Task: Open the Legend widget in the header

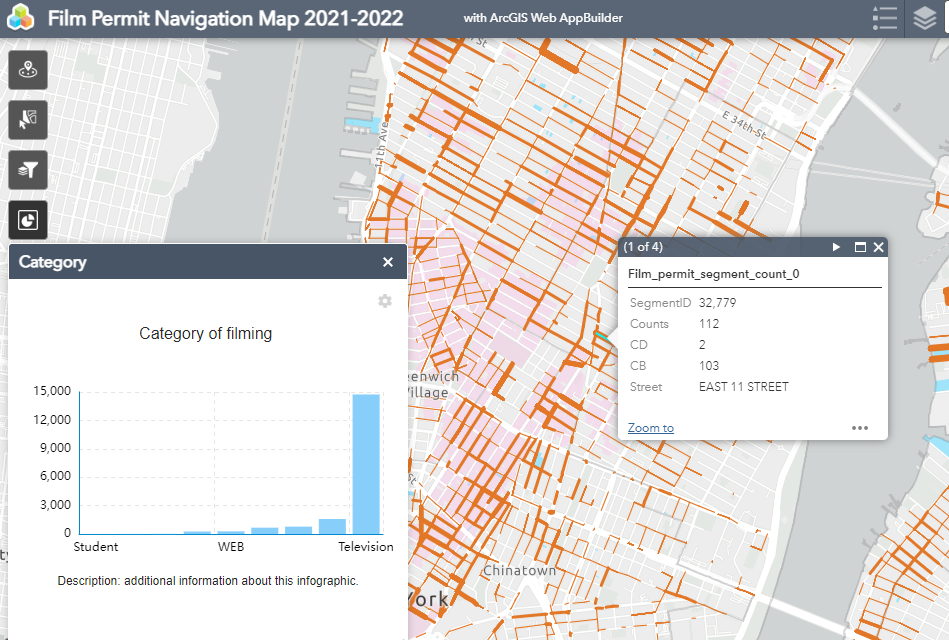Action: (x=884, y=18)
